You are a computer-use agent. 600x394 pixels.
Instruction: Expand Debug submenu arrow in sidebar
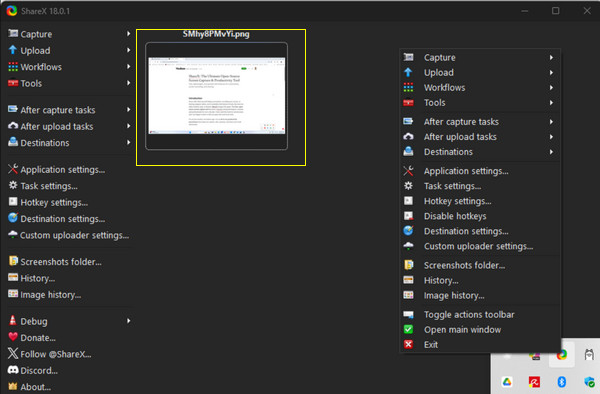(129, 321)
